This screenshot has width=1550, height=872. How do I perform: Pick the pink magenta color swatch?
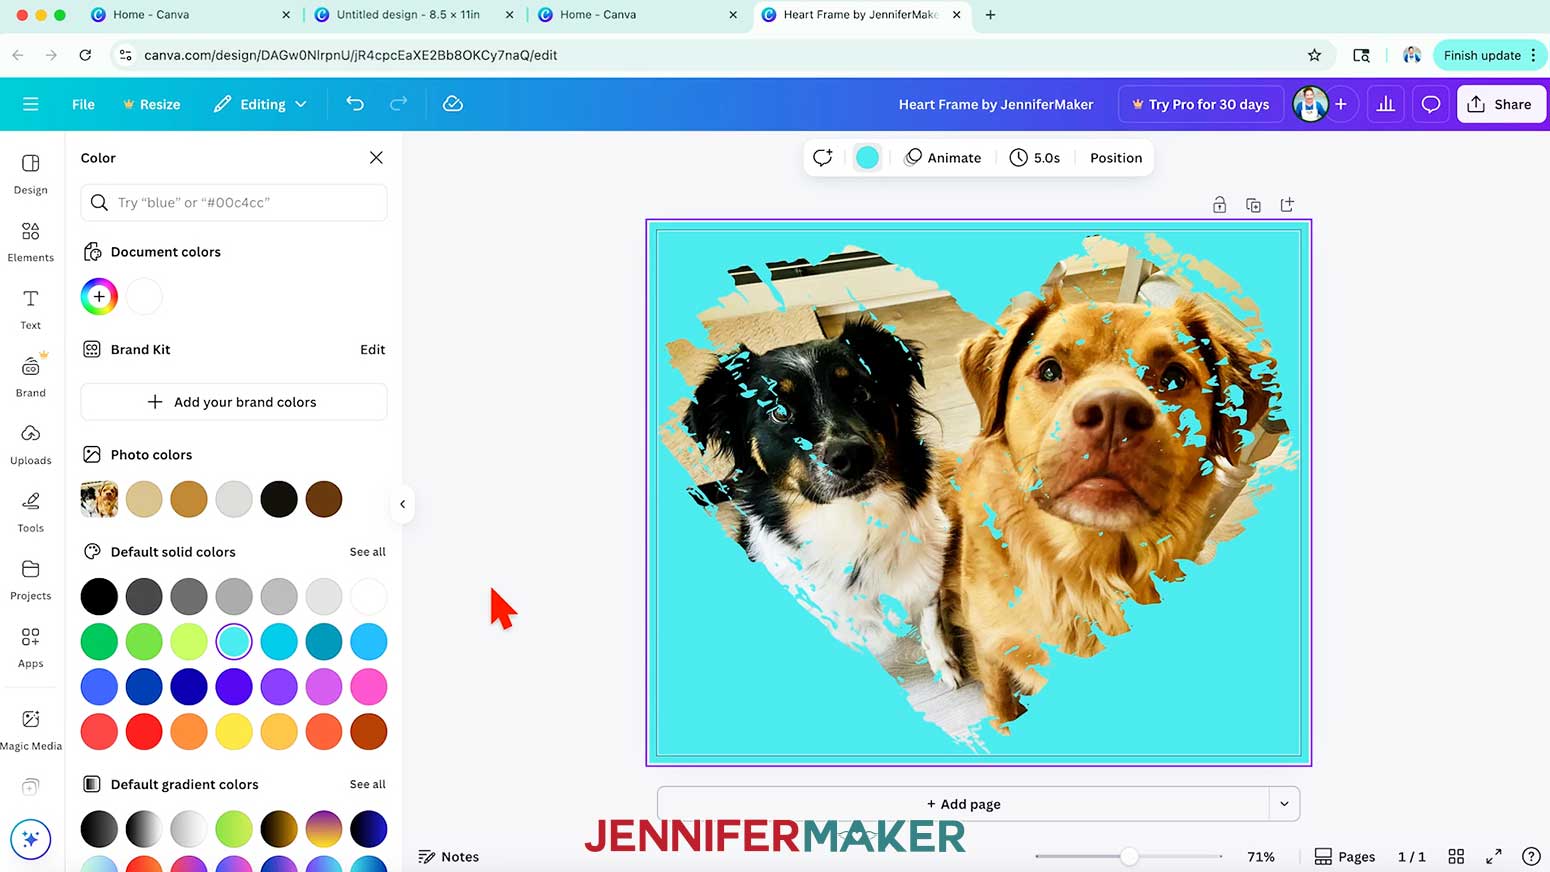(369, 687)
